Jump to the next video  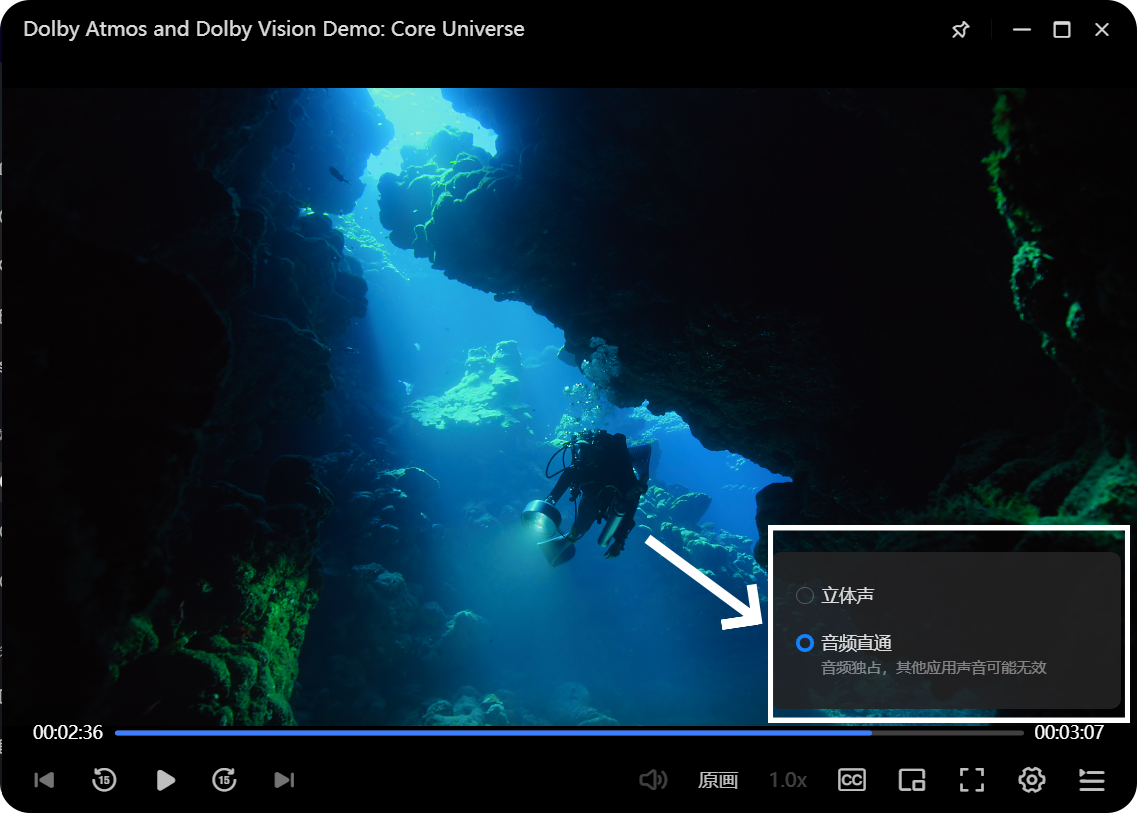click(284, 780)
